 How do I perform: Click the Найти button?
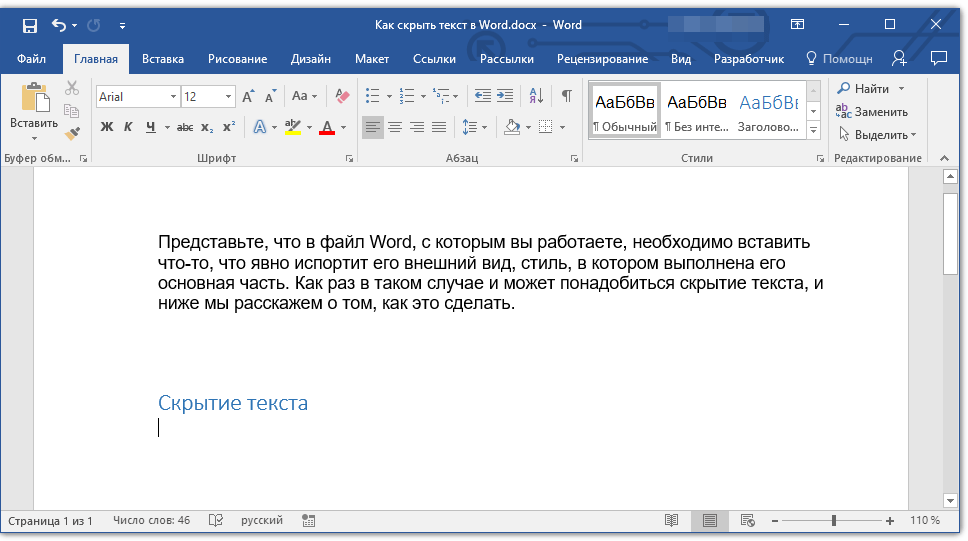[x=871, y=89]
